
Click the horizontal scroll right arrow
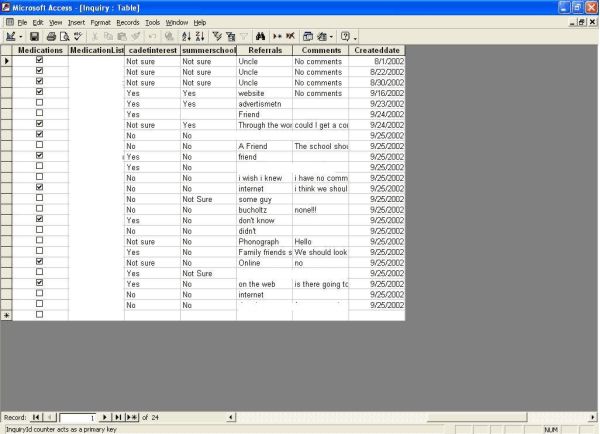point(592,417)
